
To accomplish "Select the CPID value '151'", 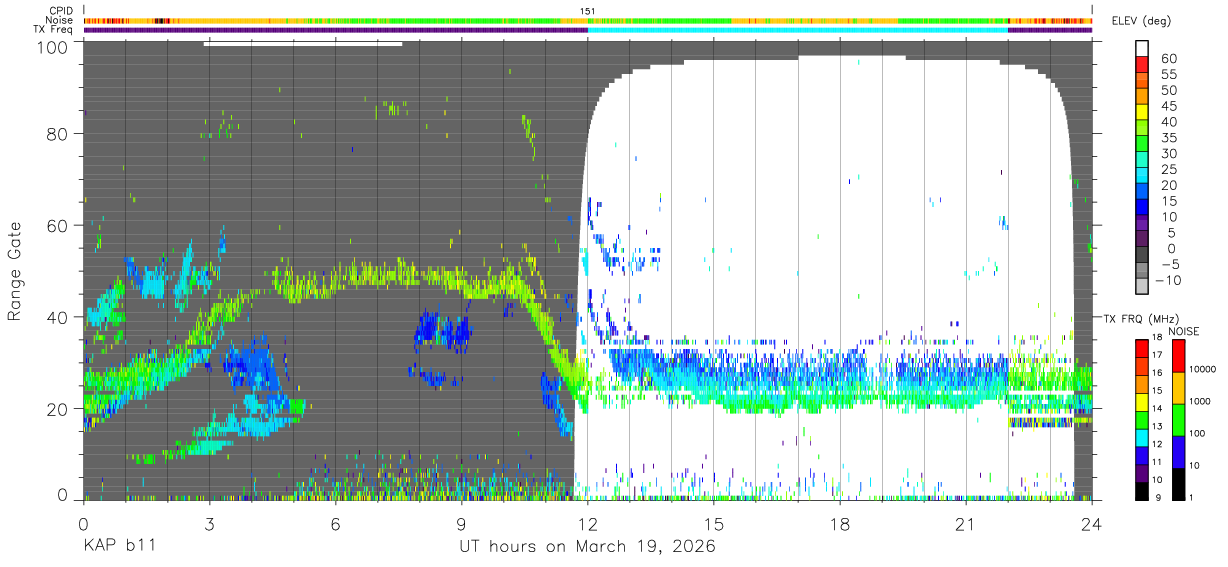I will click(588, 11).
